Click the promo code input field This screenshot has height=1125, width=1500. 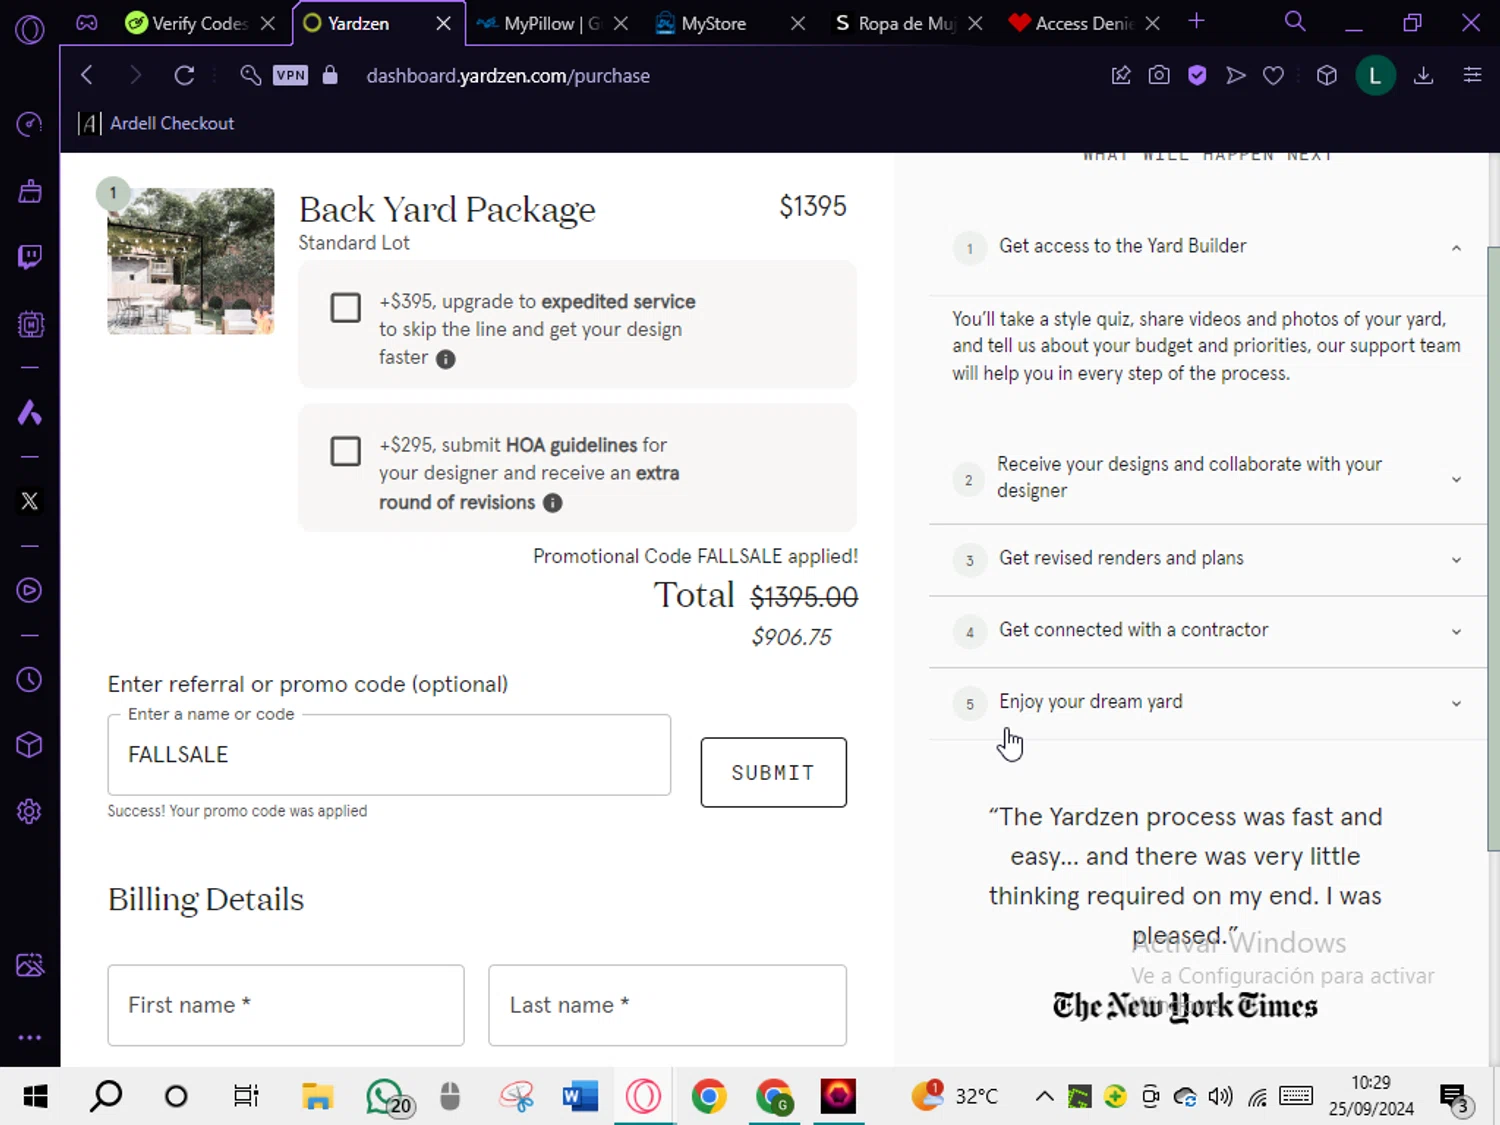coord(389,755)
